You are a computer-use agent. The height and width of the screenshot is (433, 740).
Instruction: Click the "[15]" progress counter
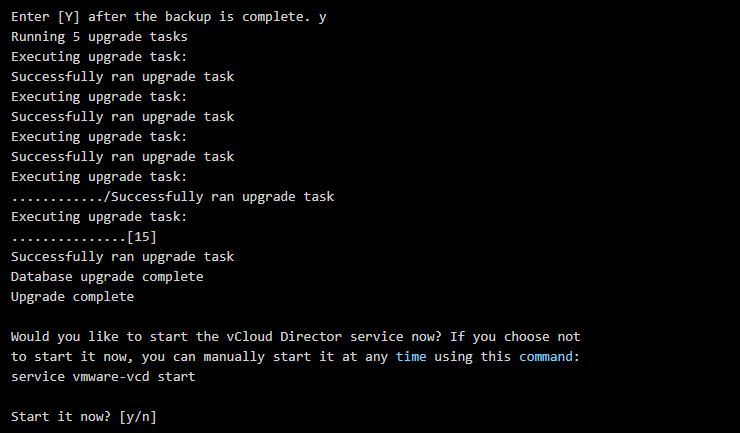pyautogui.click(x=142, y=236)
